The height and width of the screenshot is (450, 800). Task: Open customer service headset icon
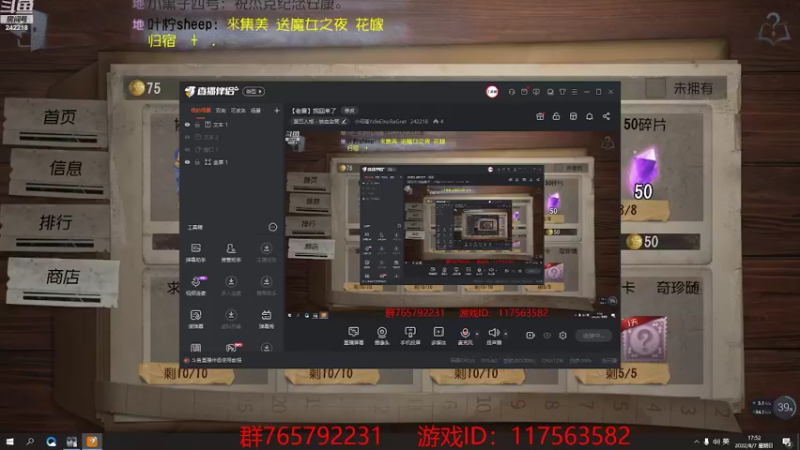(x=512, y=92)
